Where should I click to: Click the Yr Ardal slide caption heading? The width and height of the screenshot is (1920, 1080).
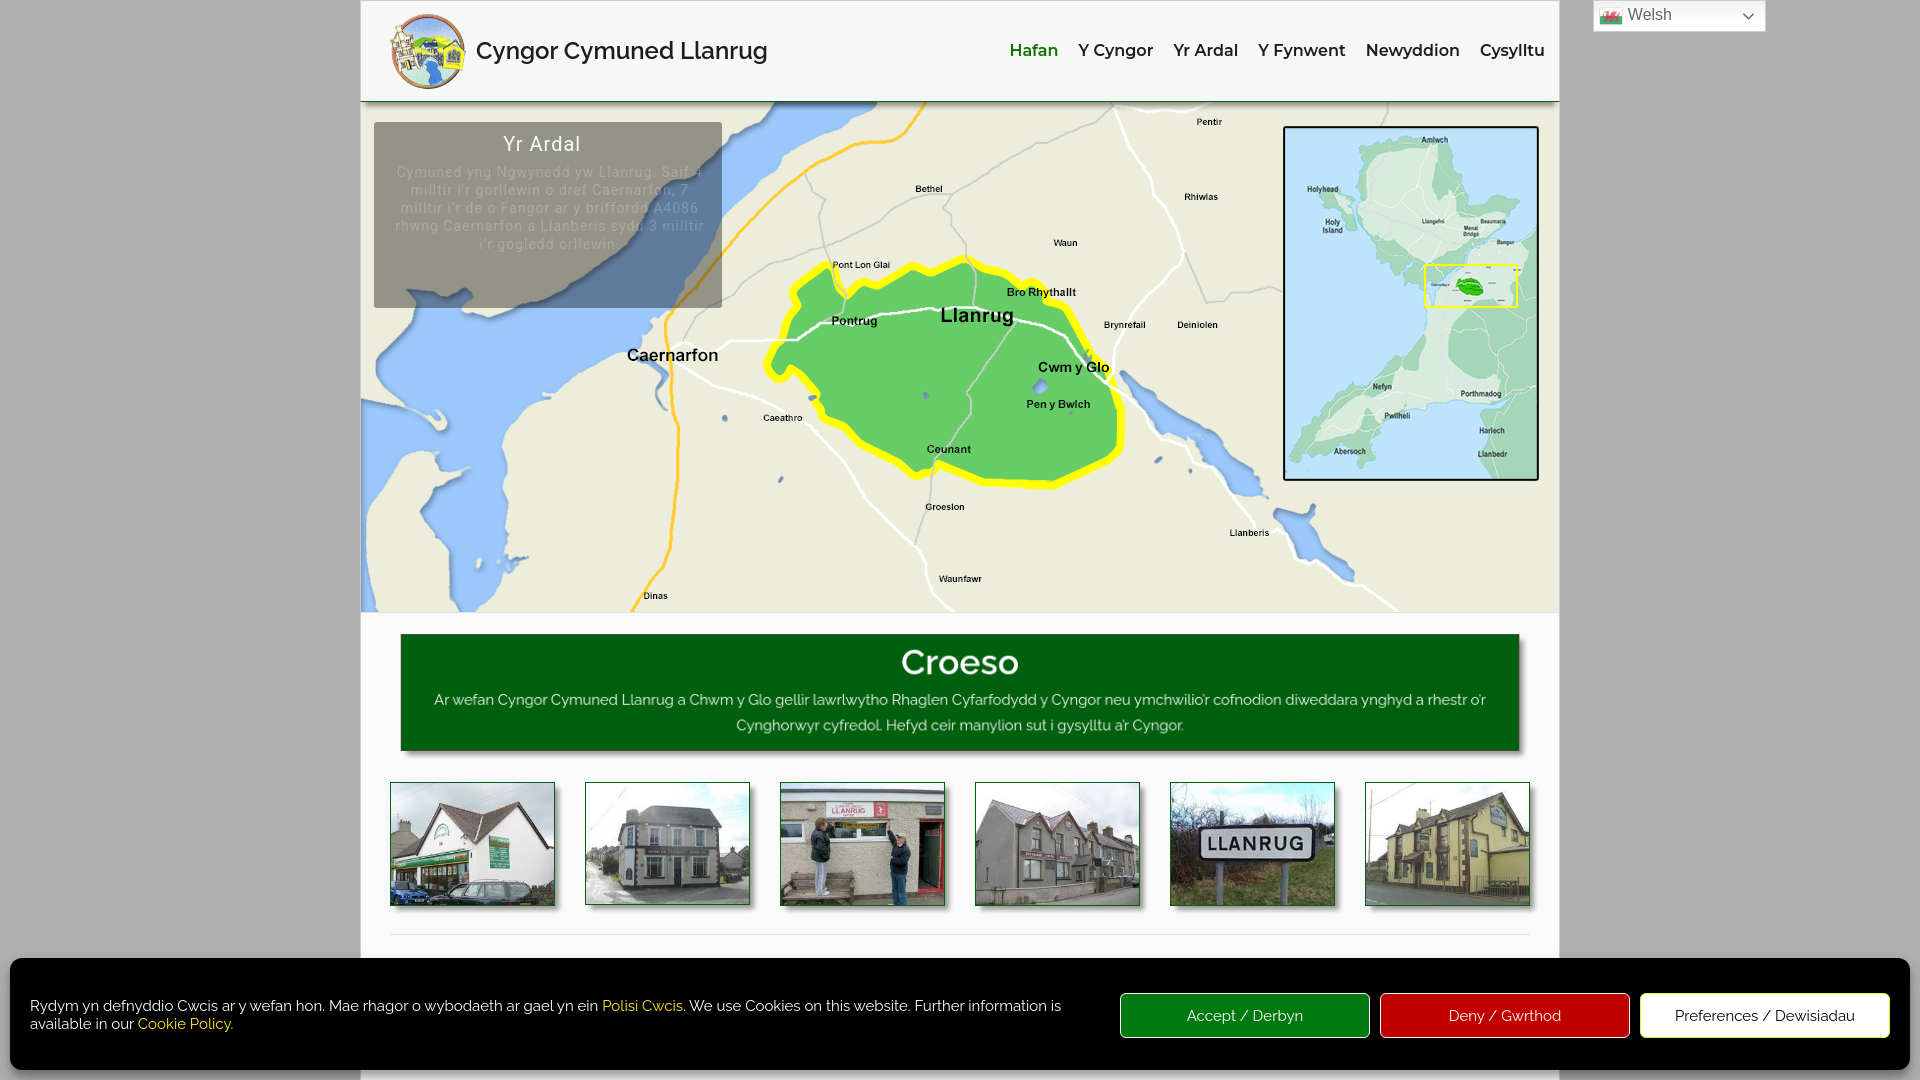[541, 144]
